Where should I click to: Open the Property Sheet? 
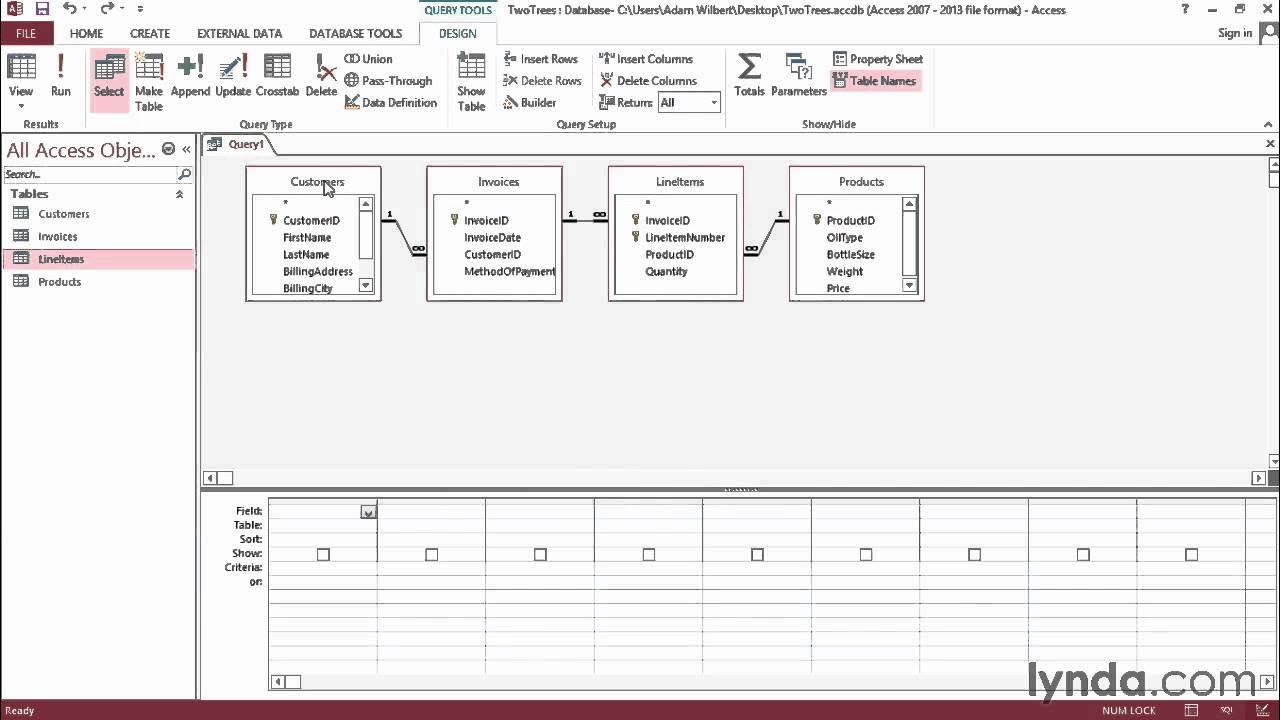[877, 59]
